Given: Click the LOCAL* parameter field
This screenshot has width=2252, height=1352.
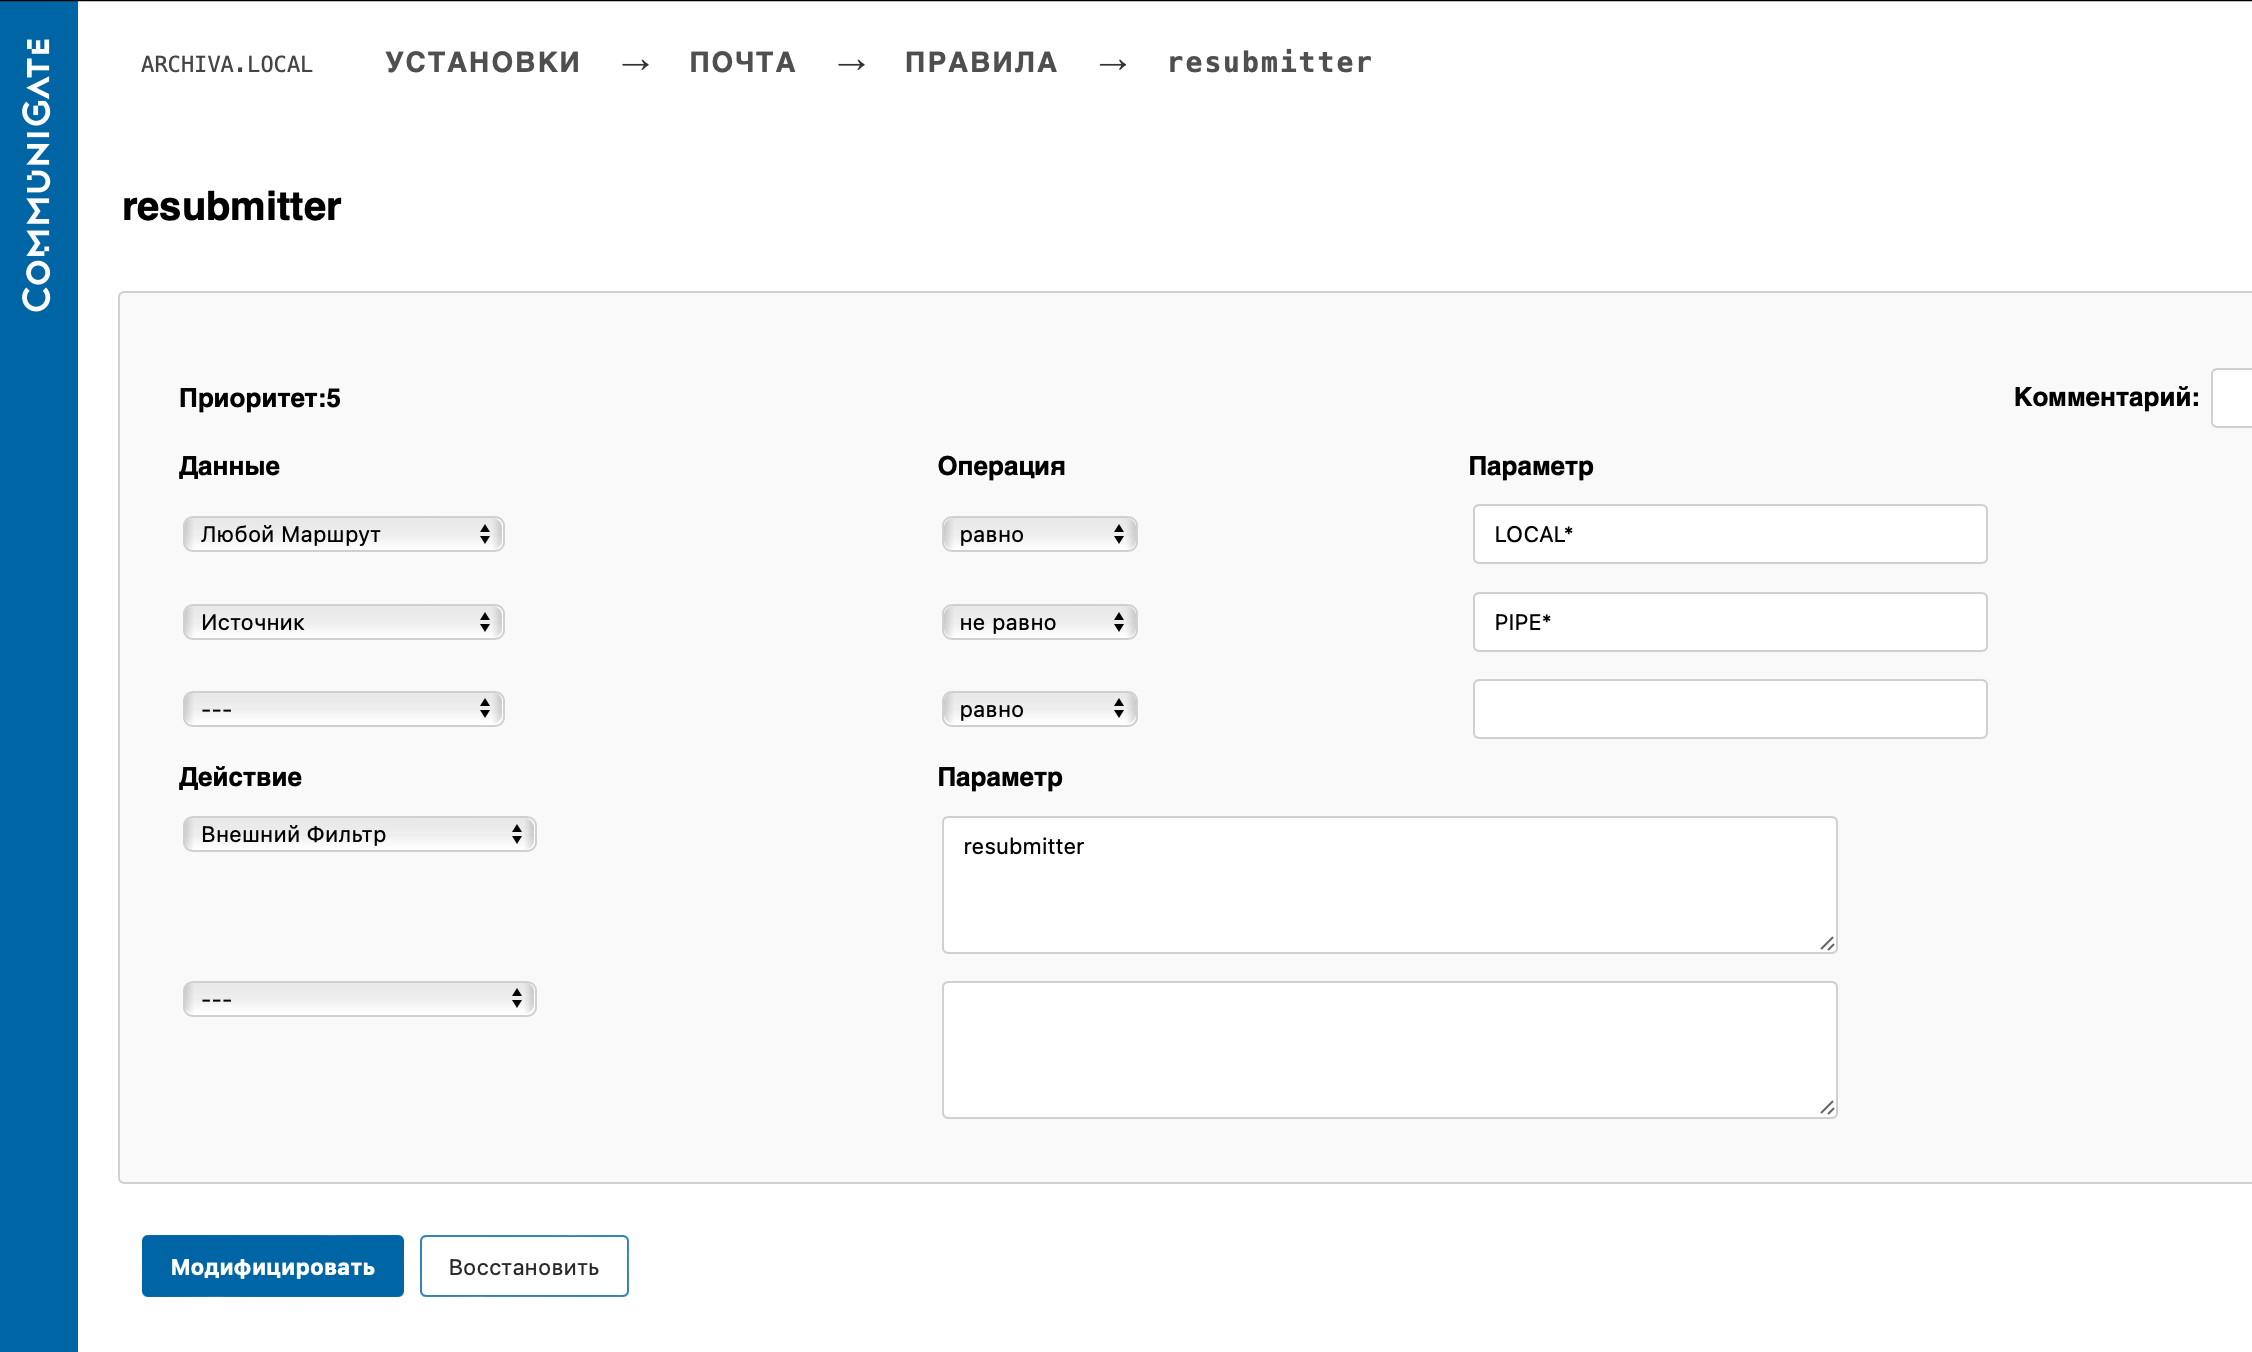Looking at the screenshot, I should 1729,534.
